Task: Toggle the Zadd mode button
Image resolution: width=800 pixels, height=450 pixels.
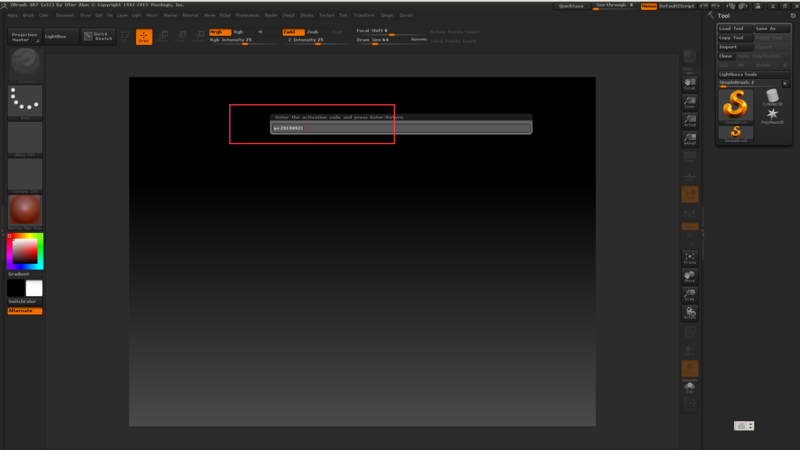Action: pyautogui.click(x=290, y=32)
